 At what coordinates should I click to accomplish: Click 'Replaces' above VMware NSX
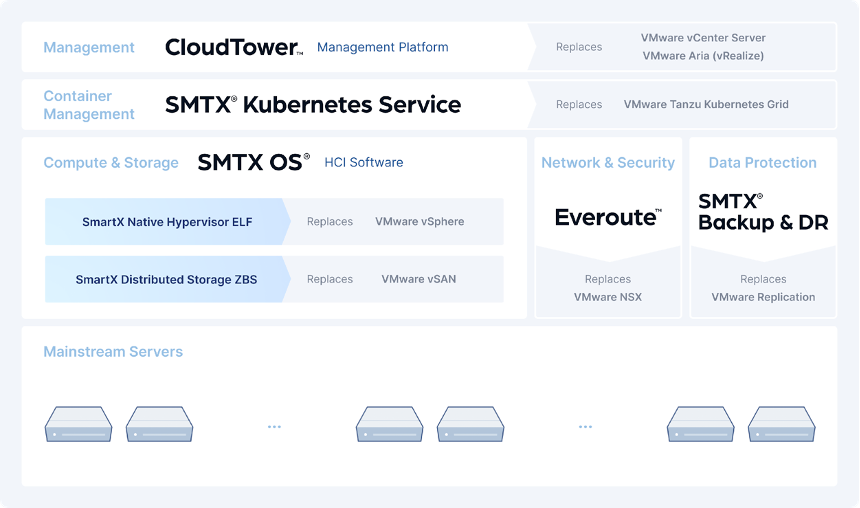(608, 279)
